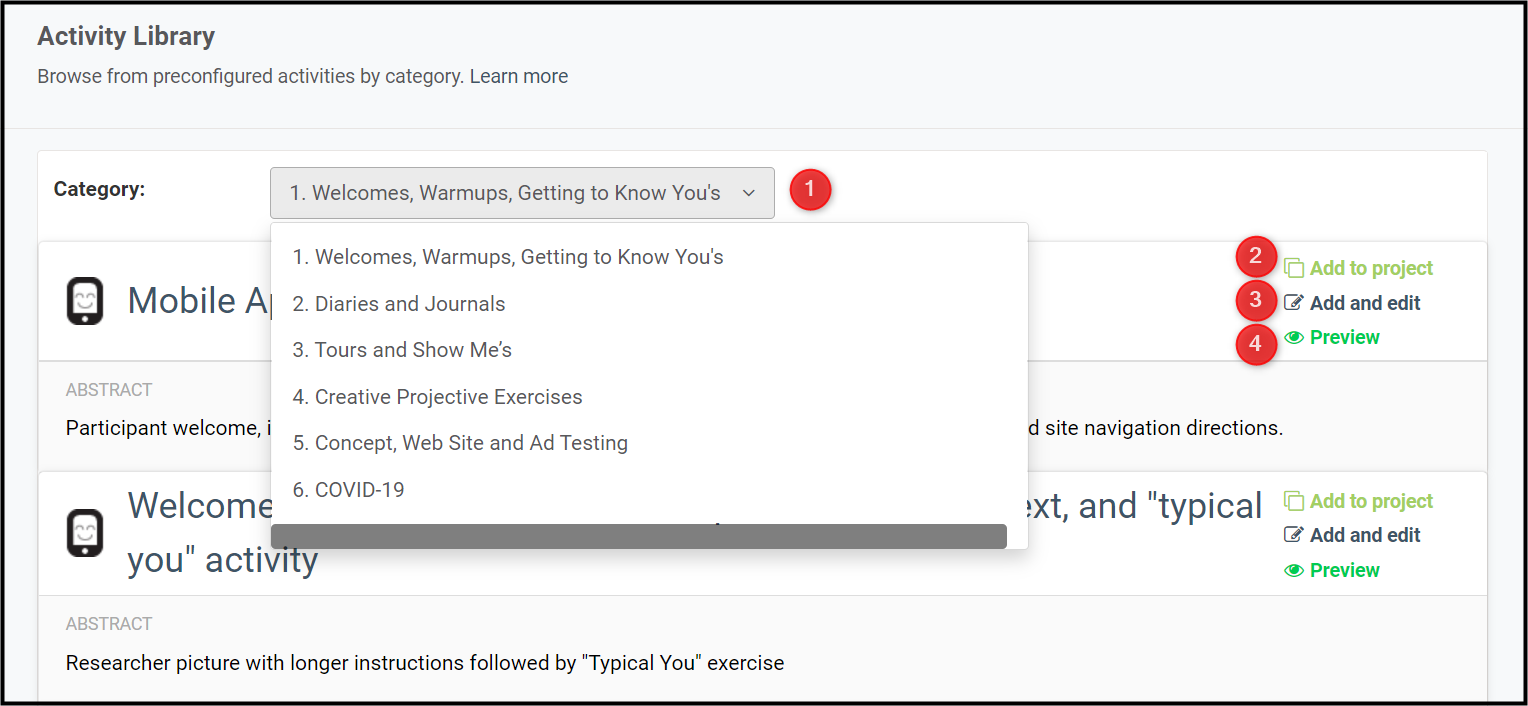Click the pencil icon for the second "Add and edit"

(1294, 535)
